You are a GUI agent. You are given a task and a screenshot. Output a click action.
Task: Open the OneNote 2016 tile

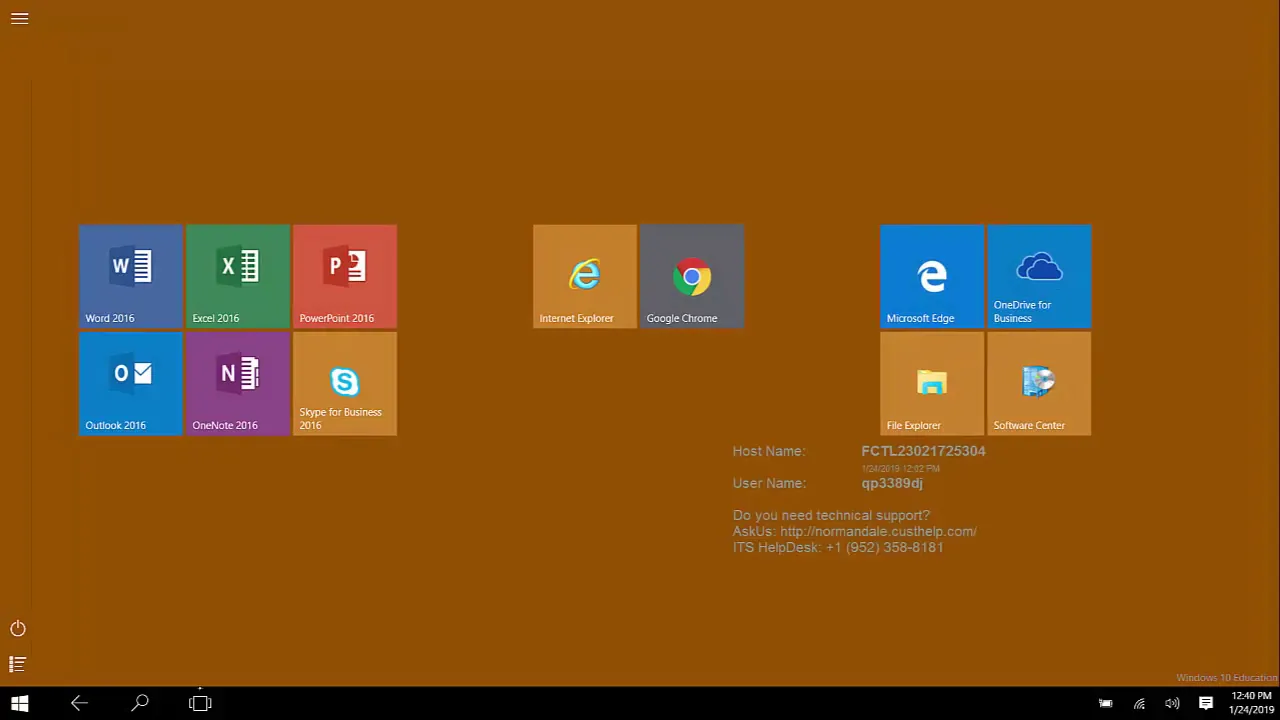(238, 383)
